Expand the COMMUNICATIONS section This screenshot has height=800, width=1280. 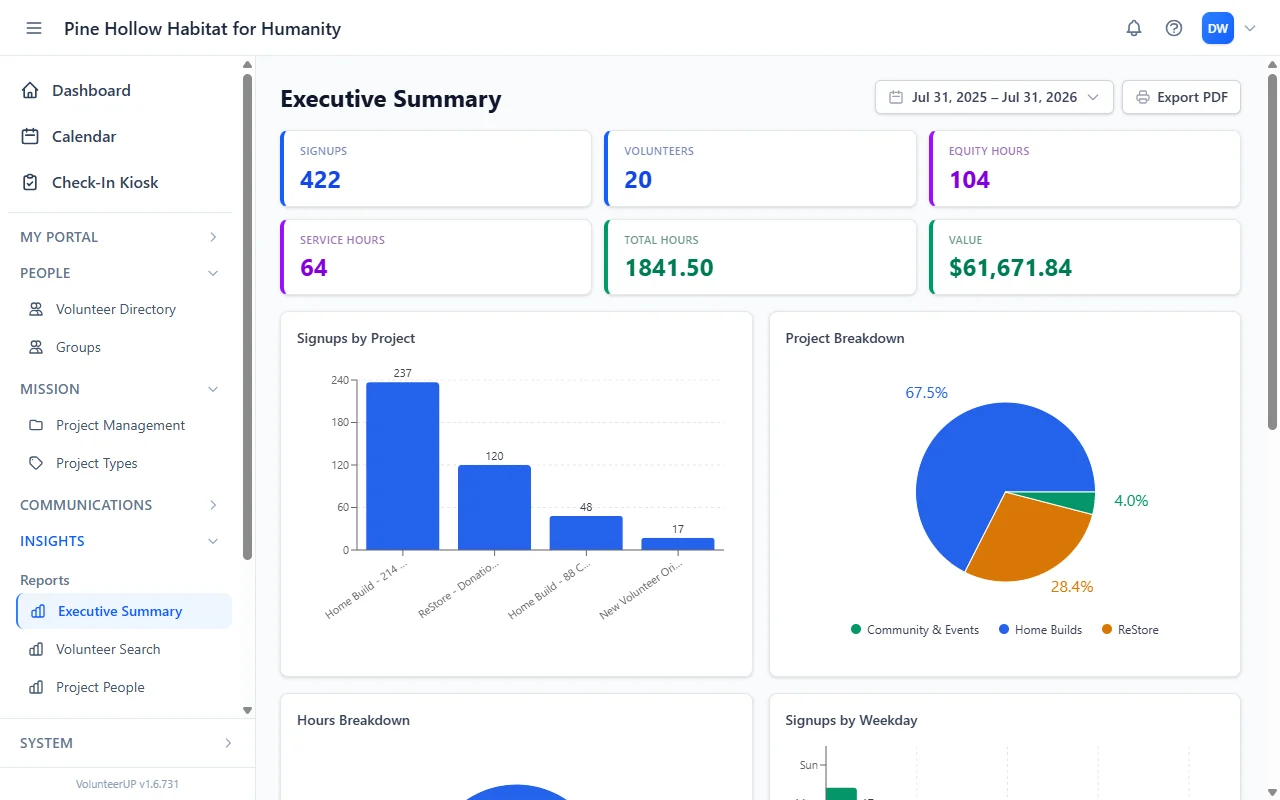pos(120,505)
